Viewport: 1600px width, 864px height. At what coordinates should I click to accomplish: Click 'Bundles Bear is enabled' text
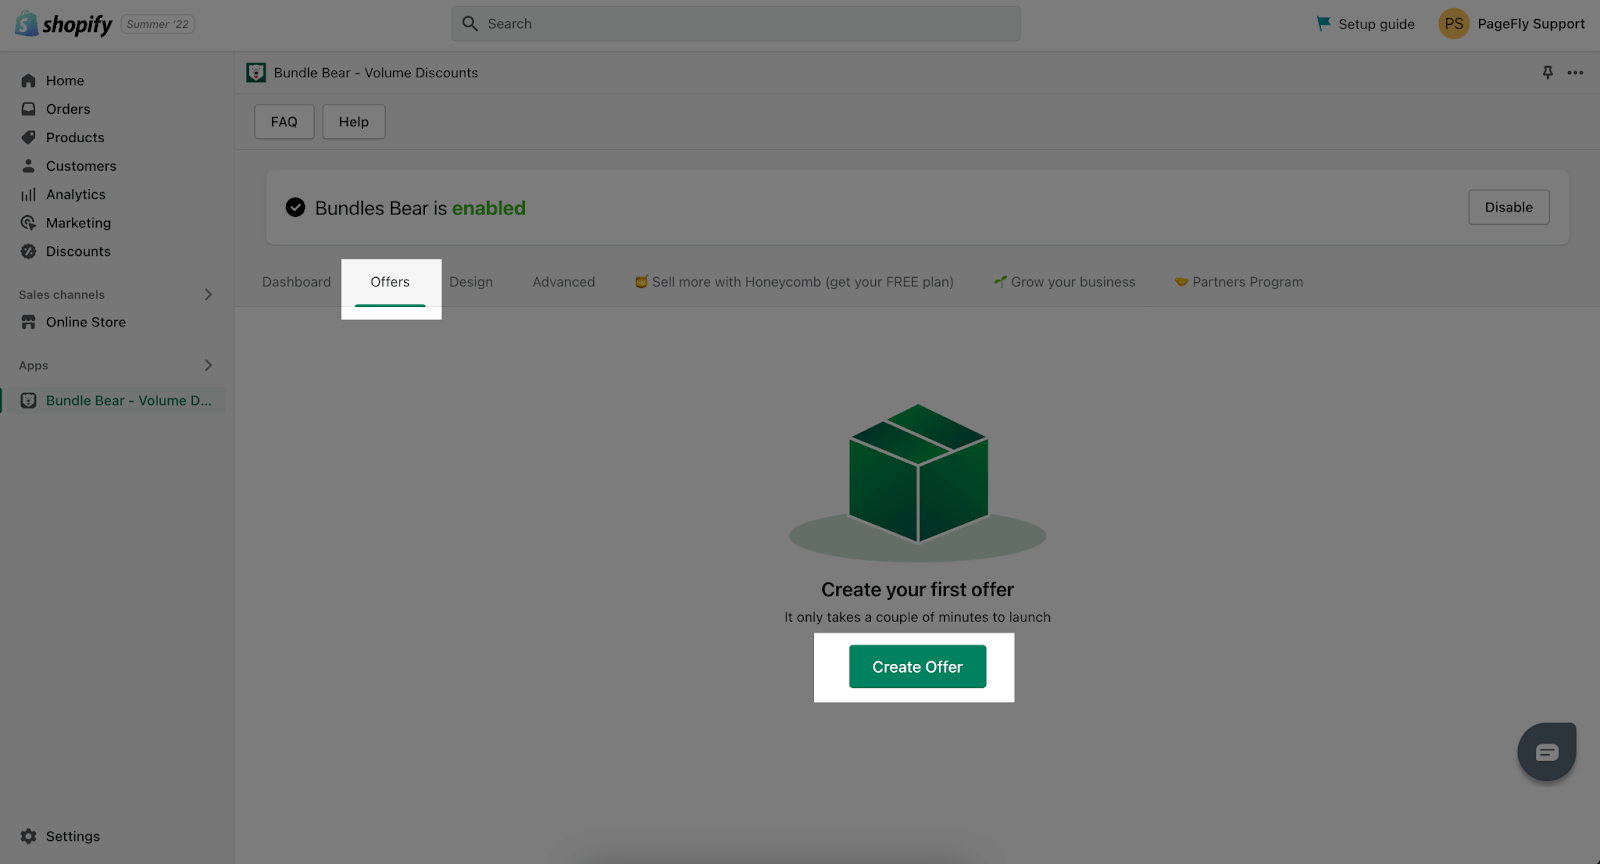point(420,208)
